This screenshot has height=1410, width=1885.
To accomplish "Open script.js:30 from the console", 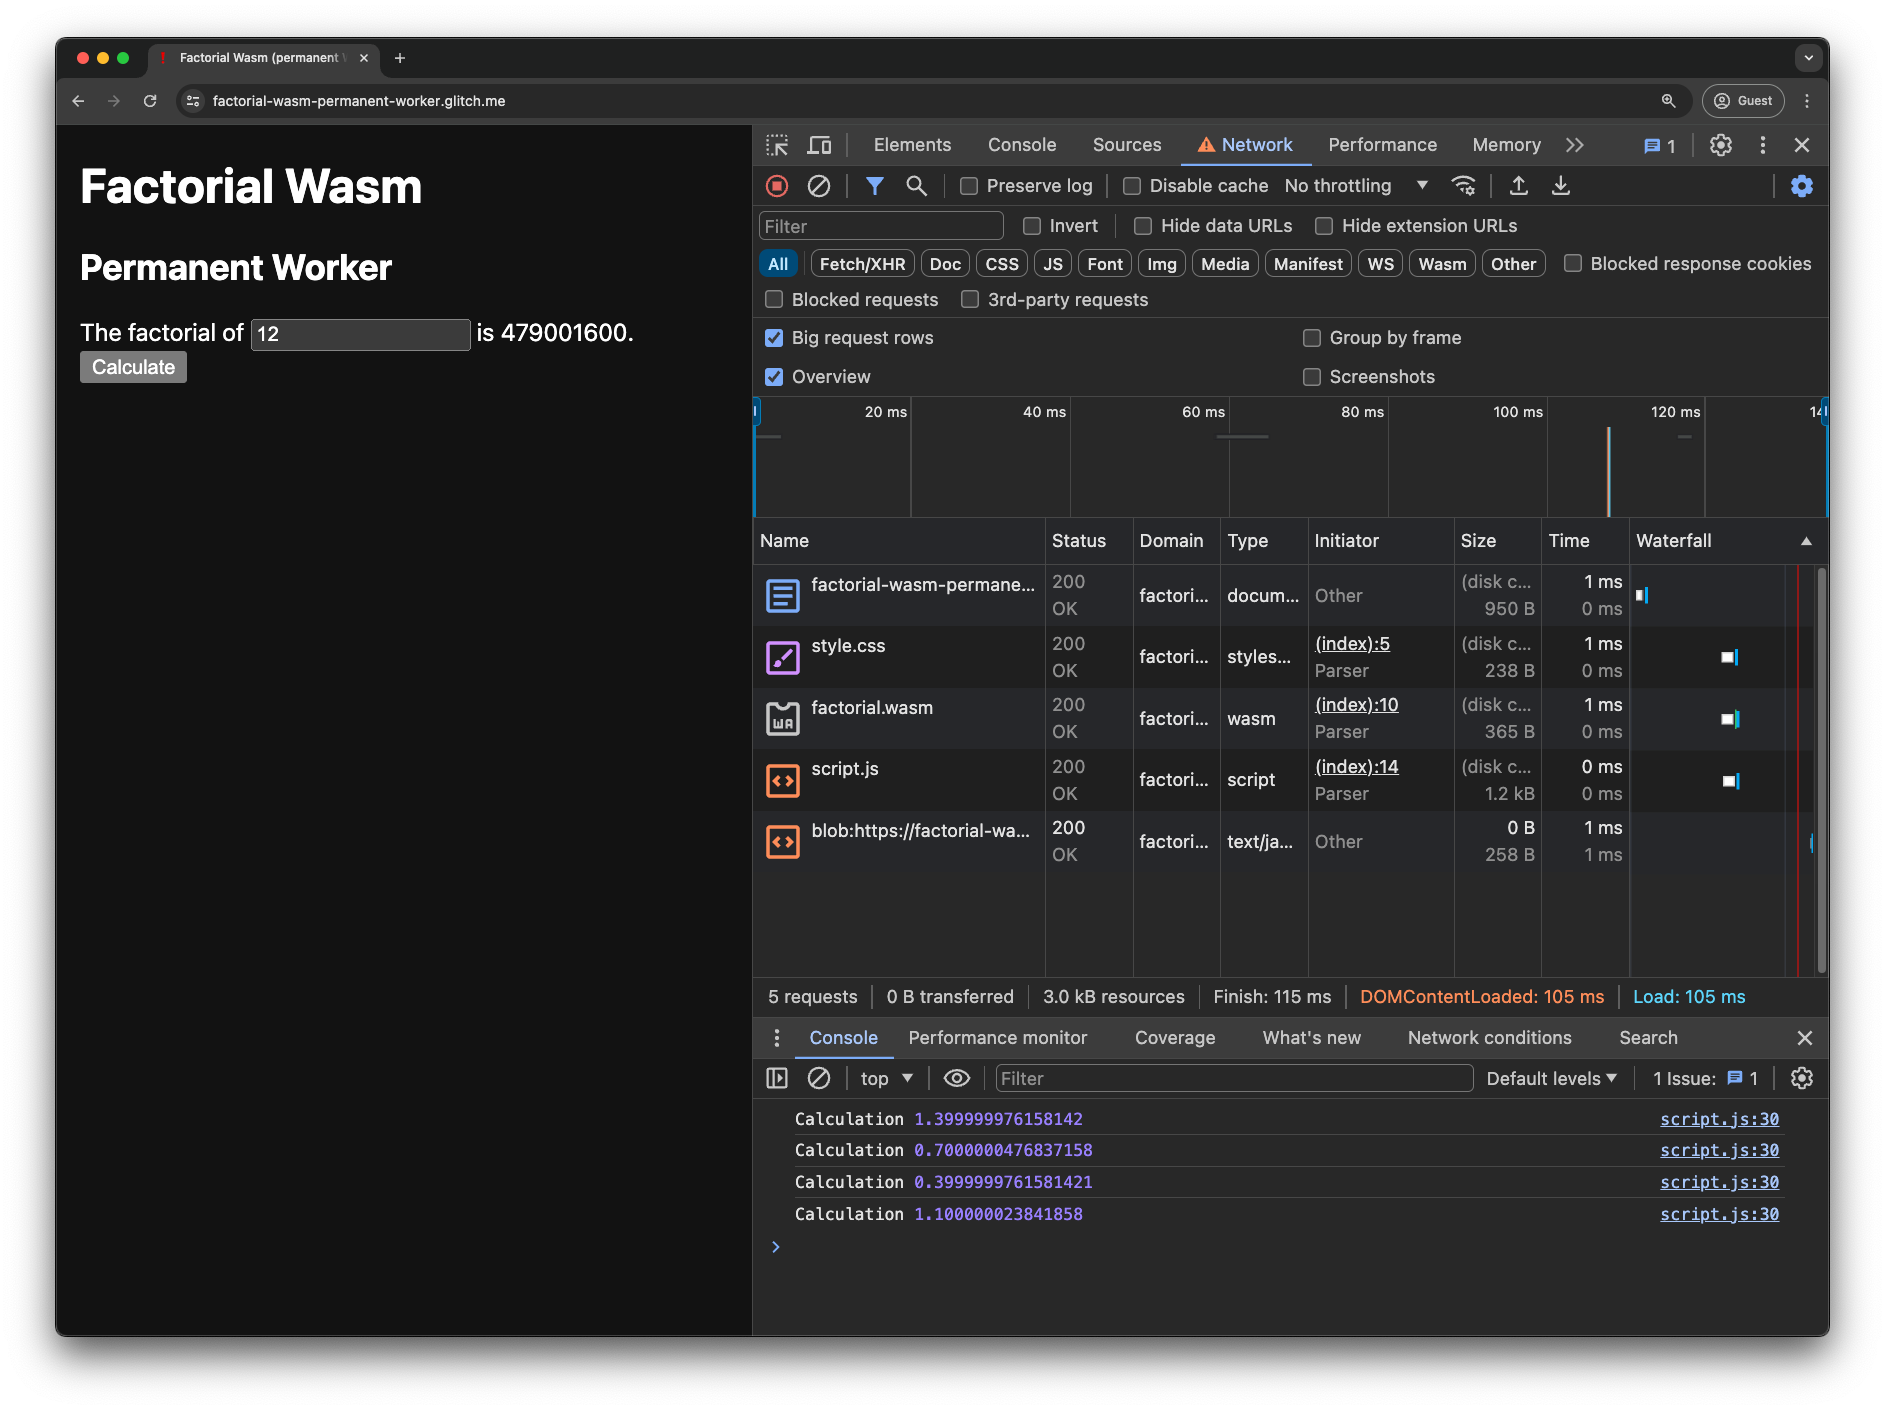I will 1718,1119.
